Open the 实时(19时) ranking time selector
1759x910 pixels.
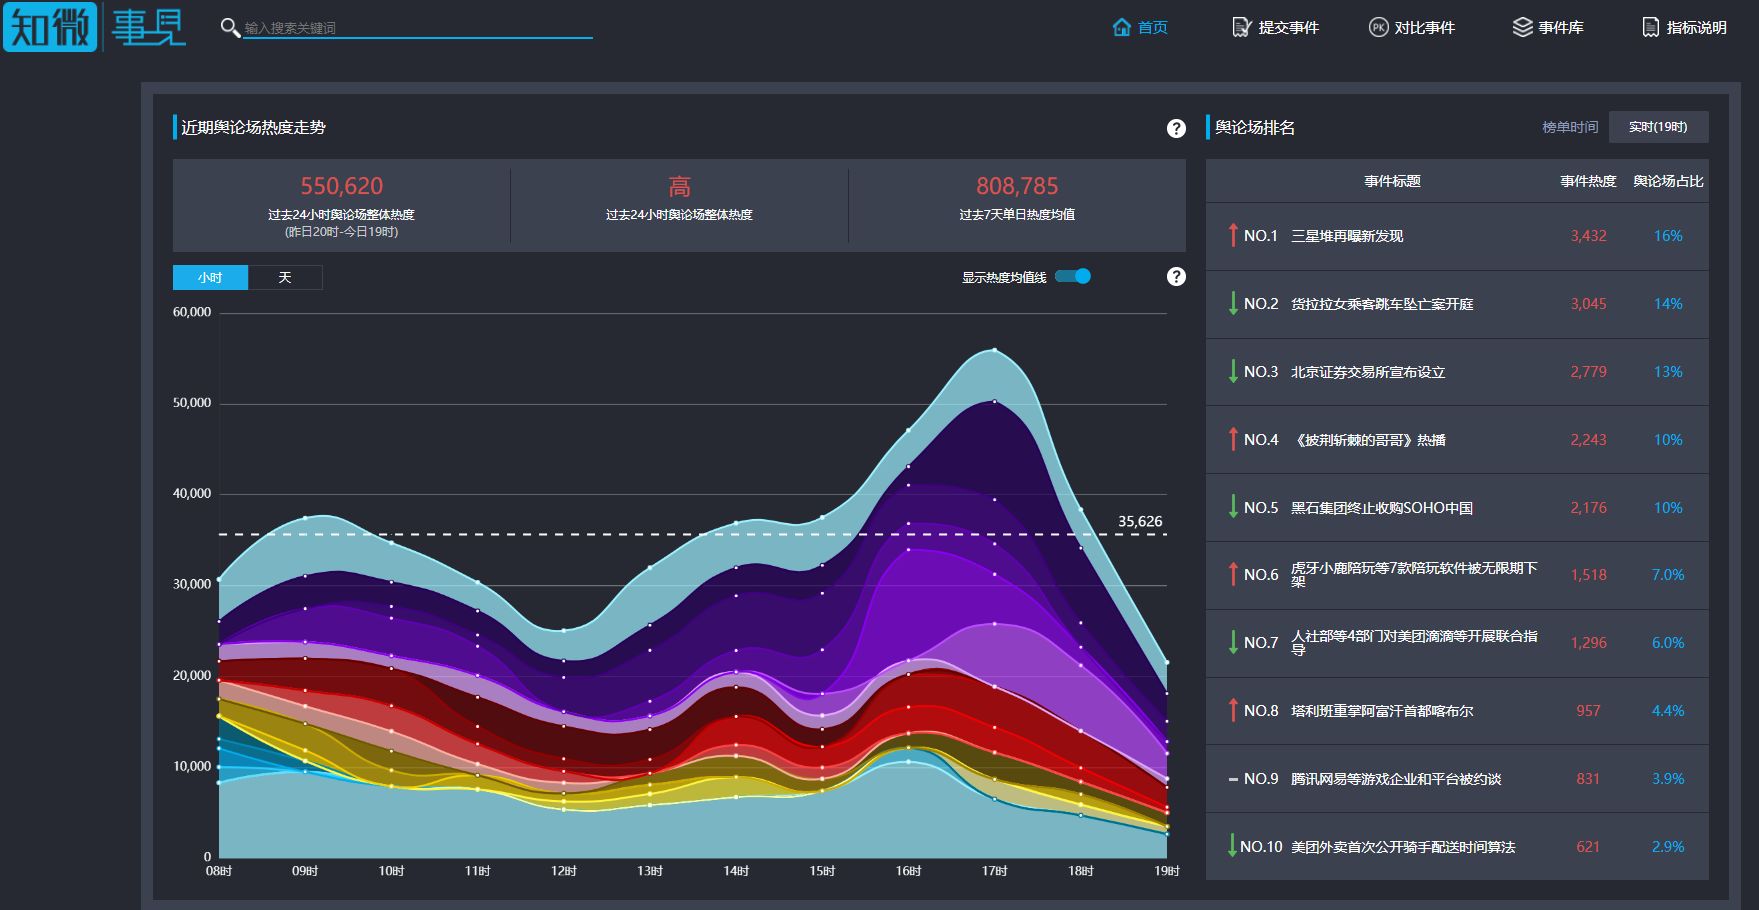click(x=1657, y=127)
